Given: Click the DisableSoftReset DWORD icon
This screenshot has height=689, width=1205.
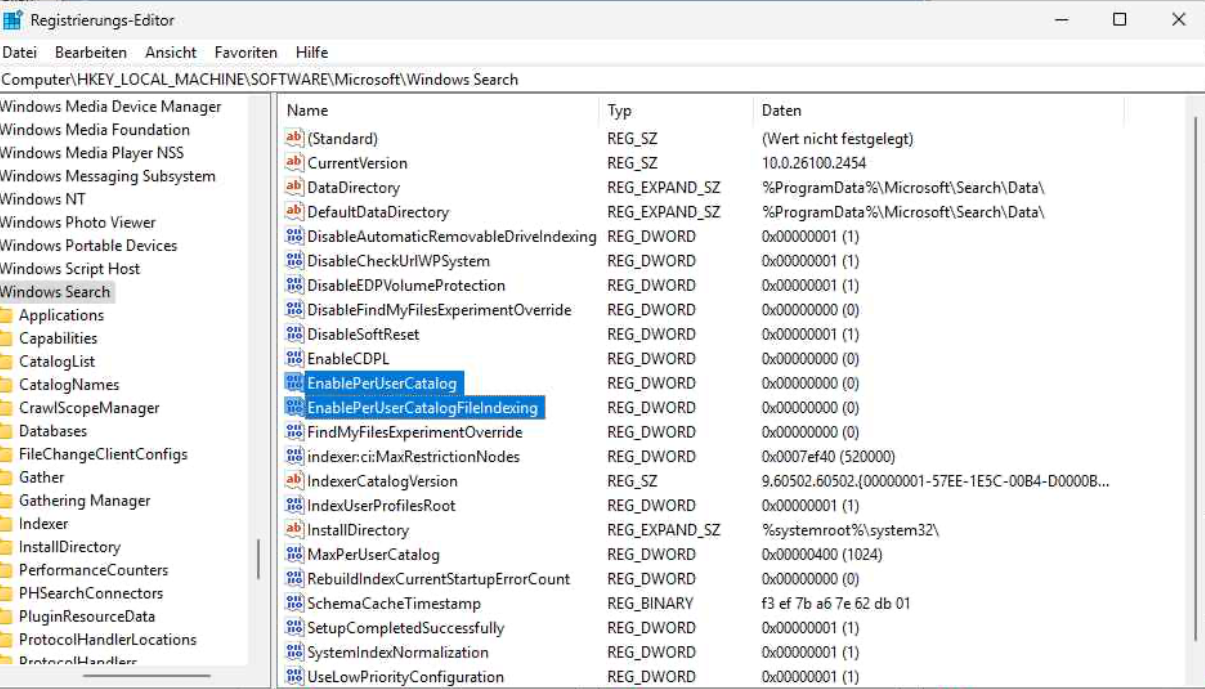Looking at the screenshot, I should click(x=294, y=334).
